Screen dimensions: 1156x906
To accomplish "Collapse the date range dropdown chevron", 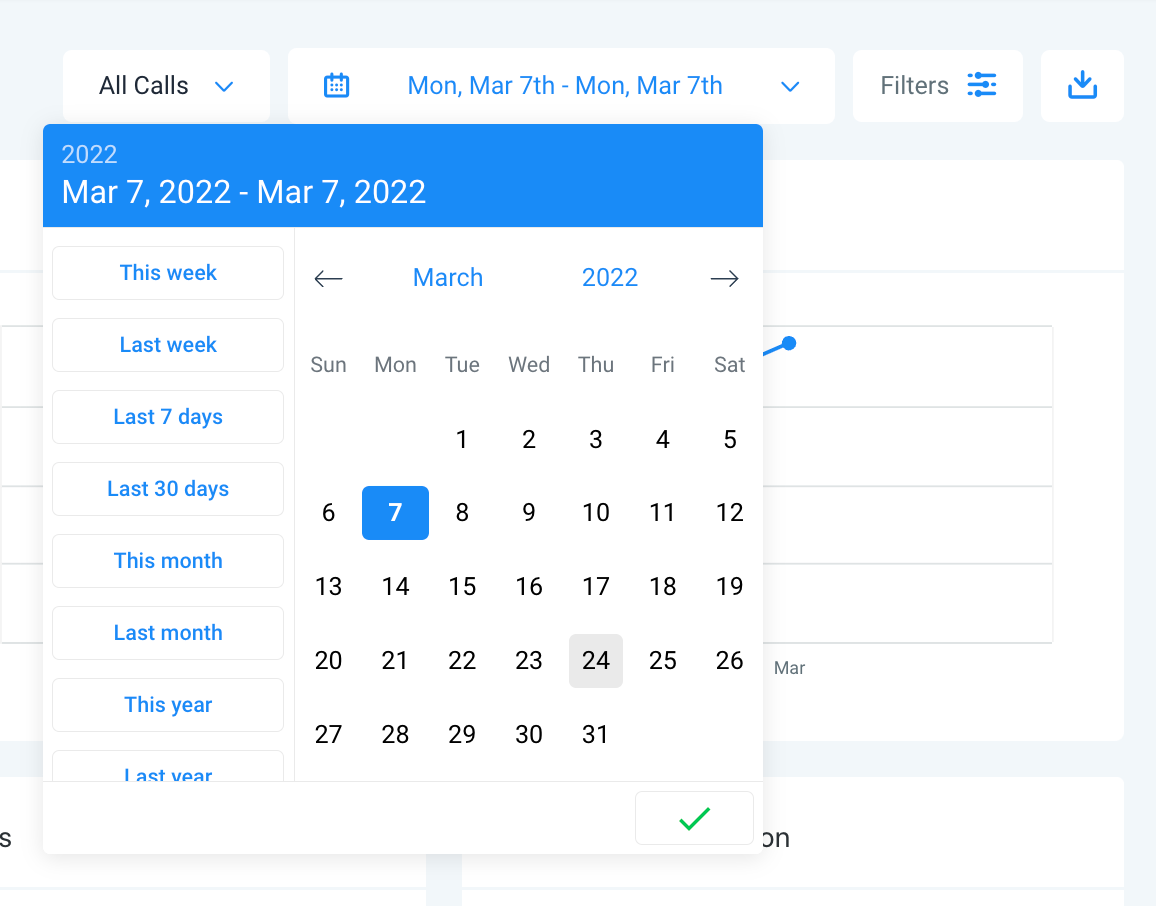I will pos(790,87).
